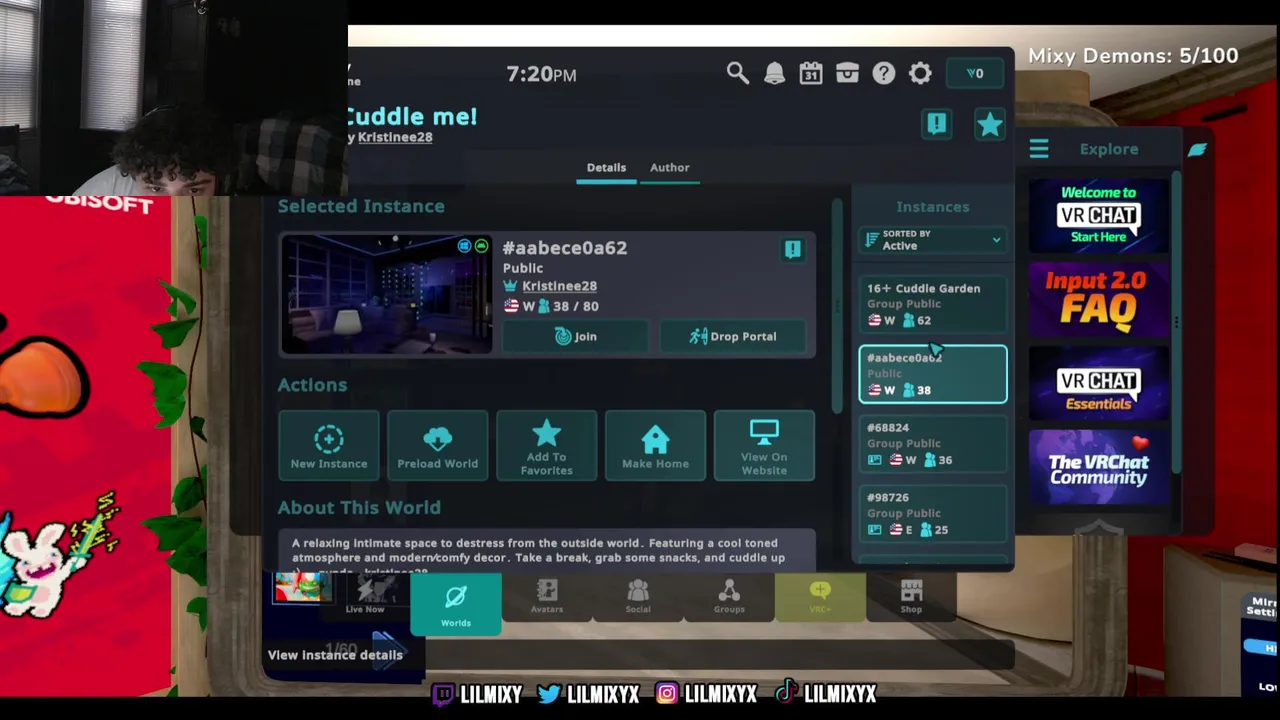Select instance #aabece0a62 in list

[x=933, y=374]
